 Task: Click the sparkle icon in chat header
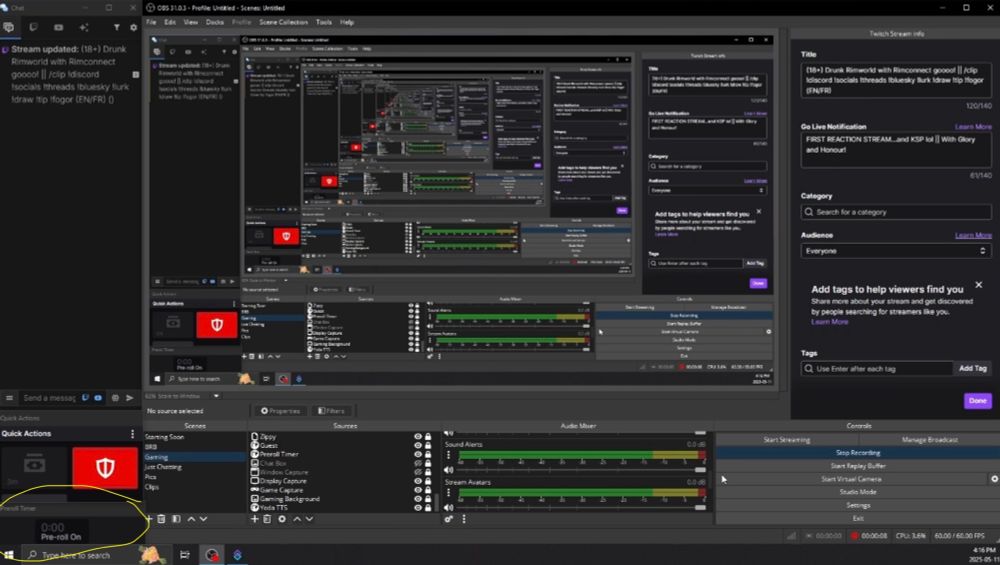84,27
